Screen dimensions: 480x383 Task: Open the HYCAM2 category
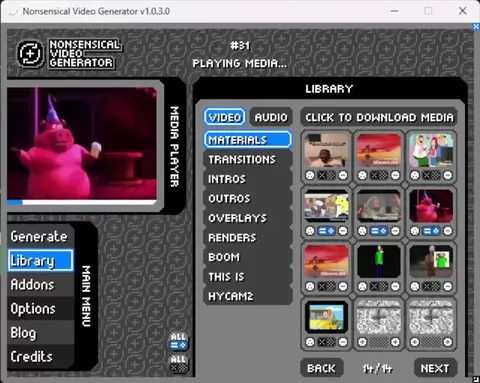248,296
